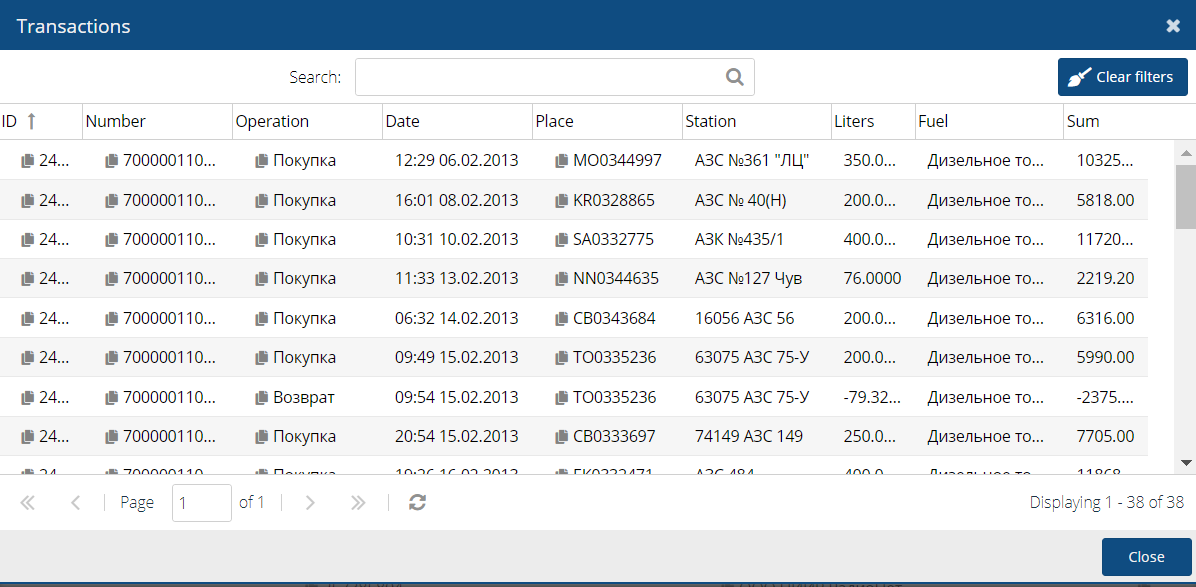Sort by the Date column header
Viewport: 1196px width, 587px height.
pos(403,121)
